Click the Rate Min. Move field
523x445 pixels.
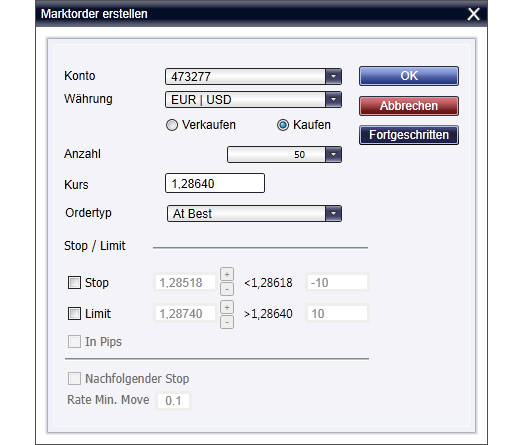[173, 401]
